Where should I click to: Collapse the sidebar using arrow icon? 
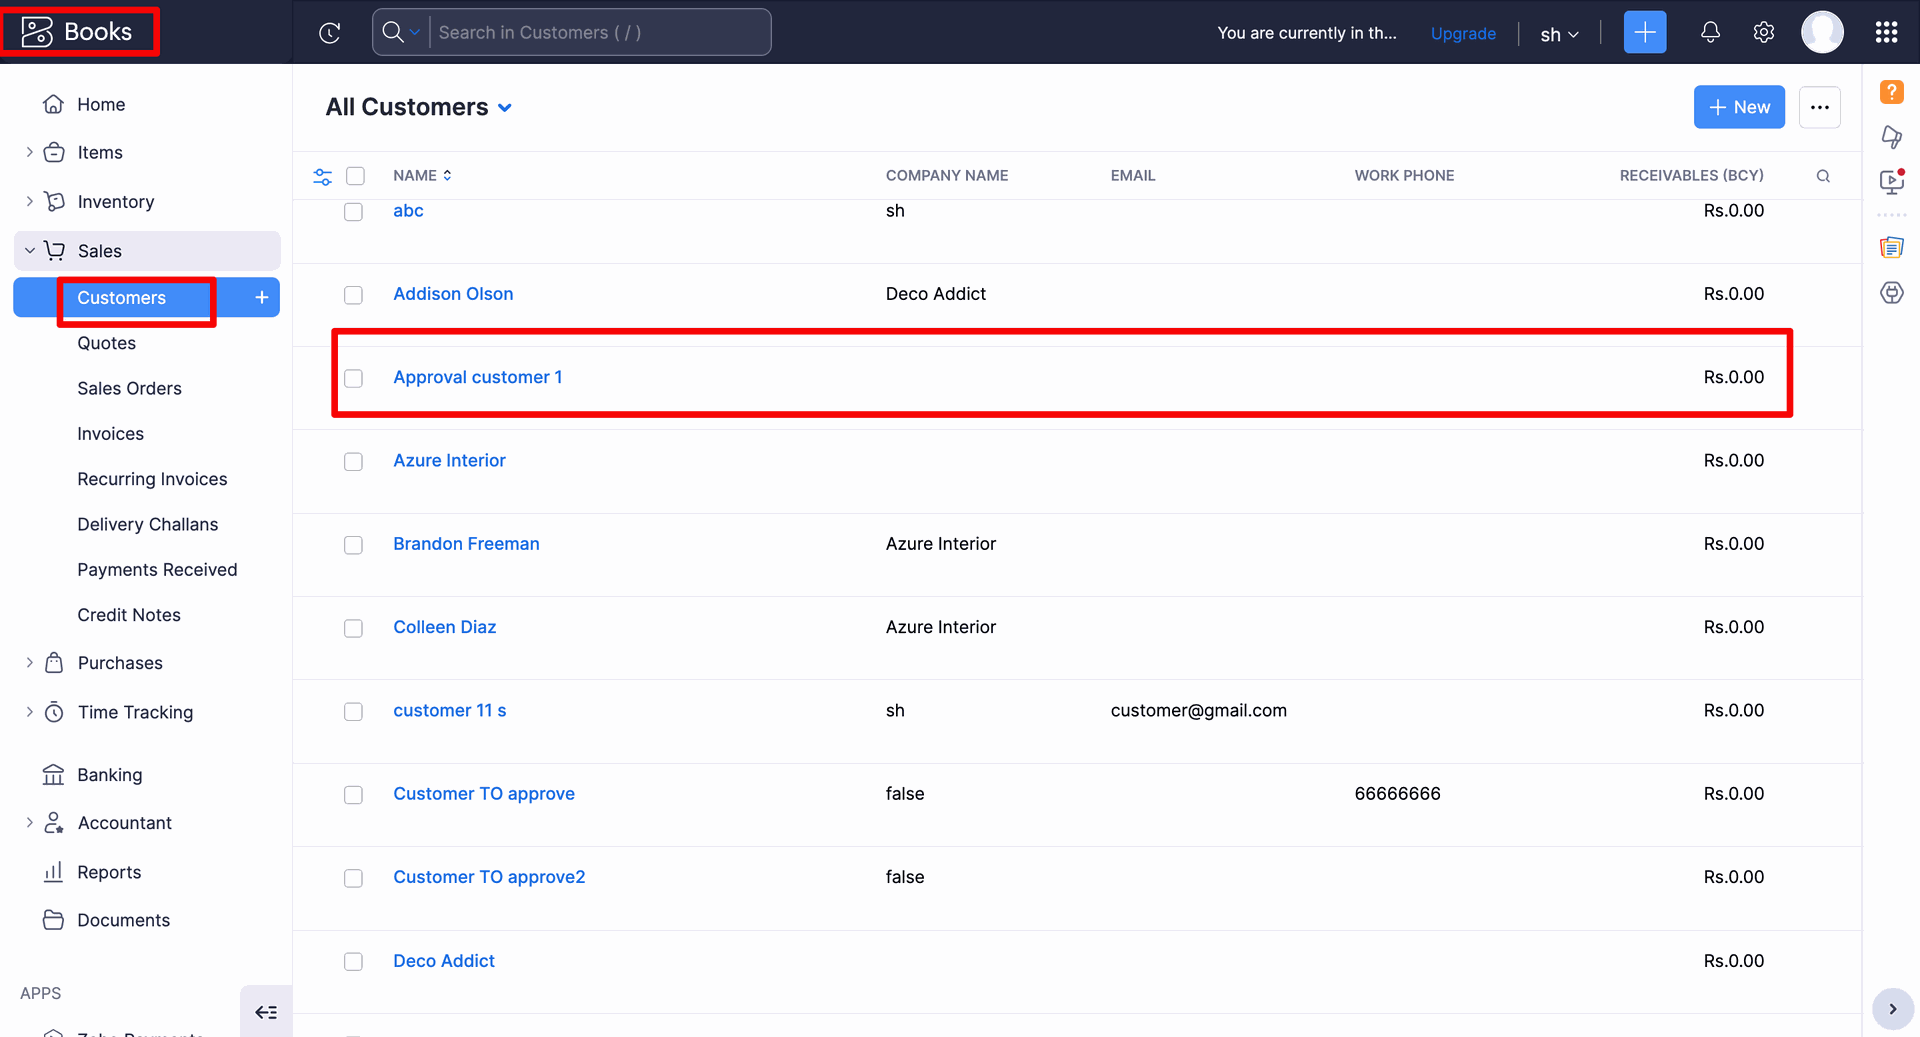266,1012
